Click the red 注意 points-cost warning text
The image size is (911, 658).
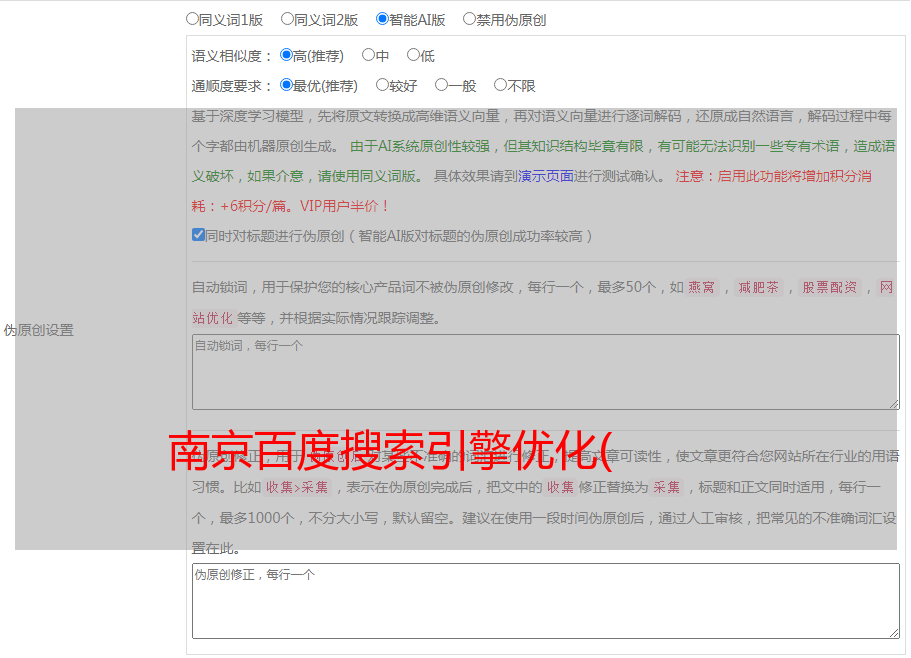(x=532, y=191)
